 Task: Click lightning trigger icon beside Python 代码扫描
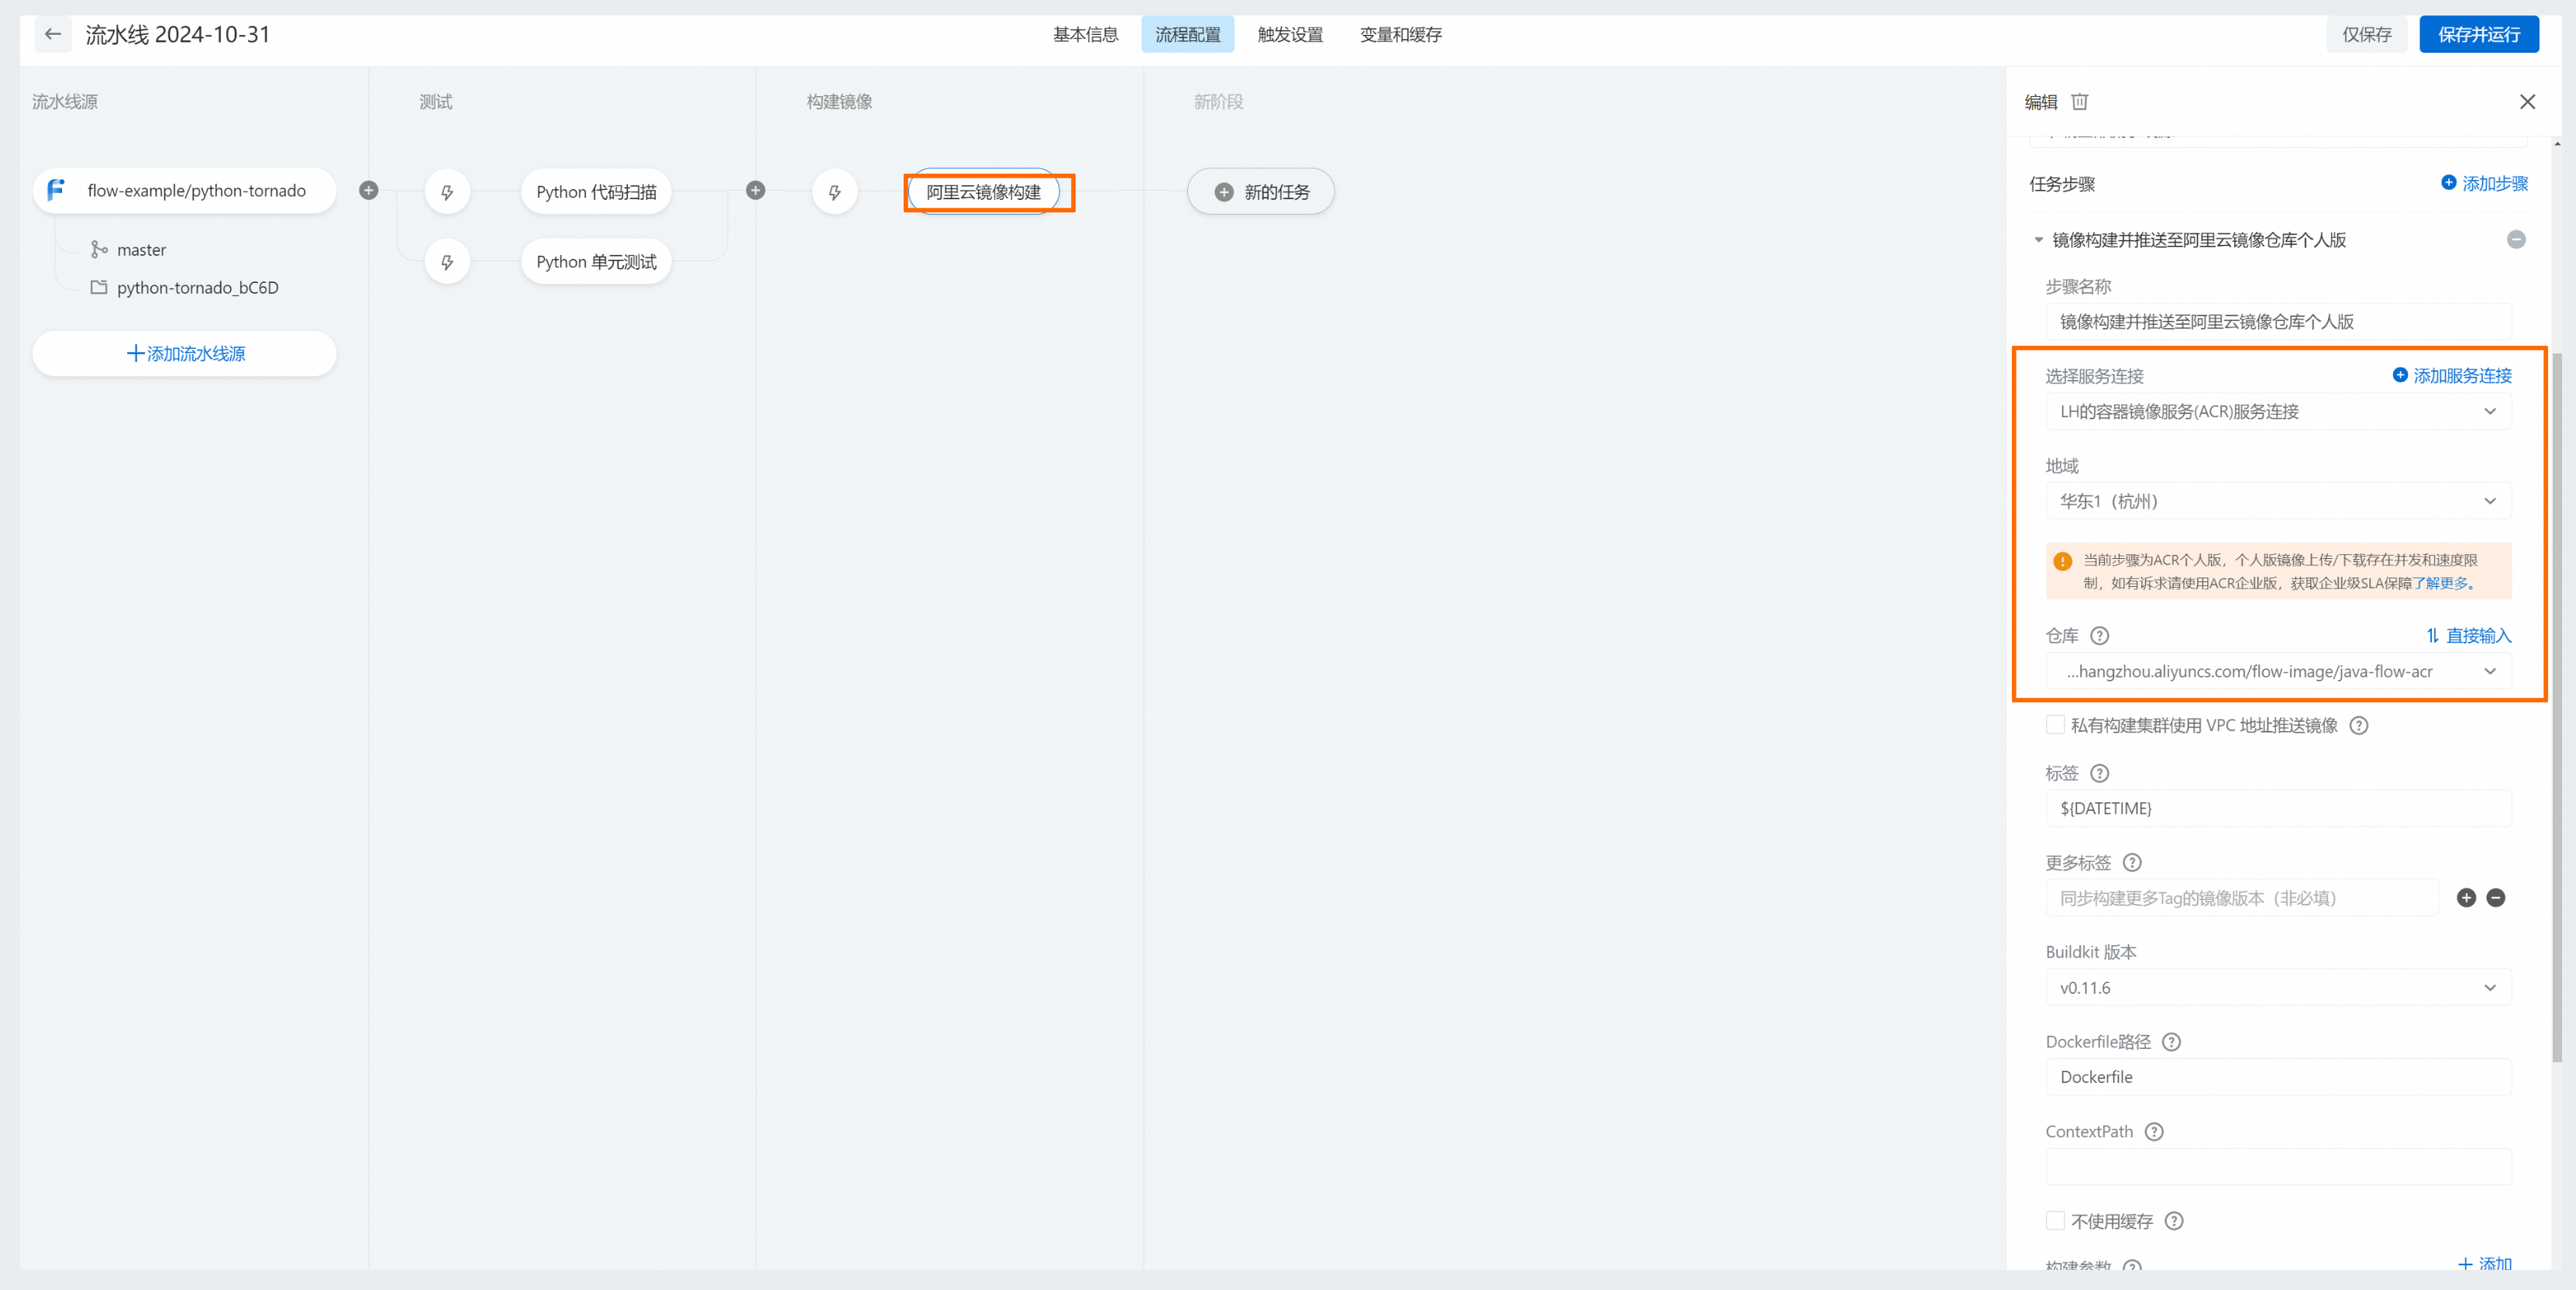[447, 192]
